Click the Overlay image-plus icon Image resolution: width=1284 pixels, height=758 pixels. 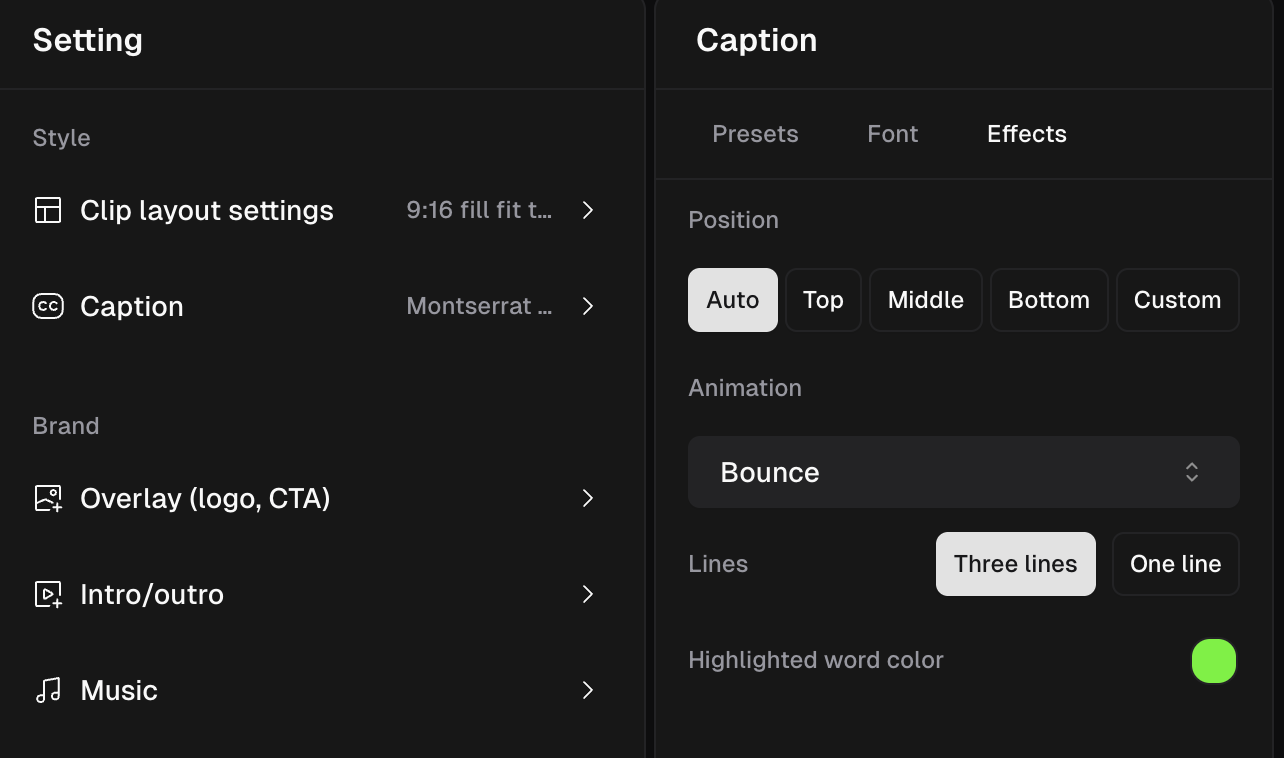pyautogui.click(x=48, y=498)
